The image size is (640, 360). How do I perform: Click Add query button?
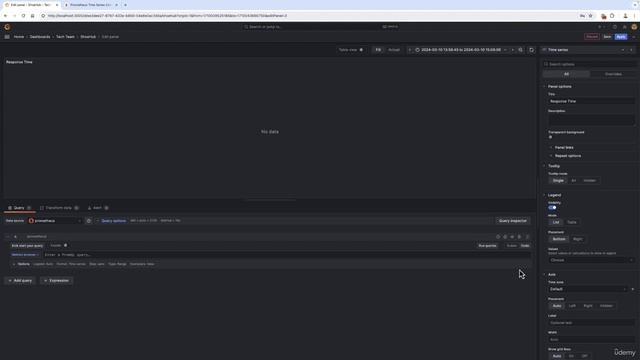(20, 281)
